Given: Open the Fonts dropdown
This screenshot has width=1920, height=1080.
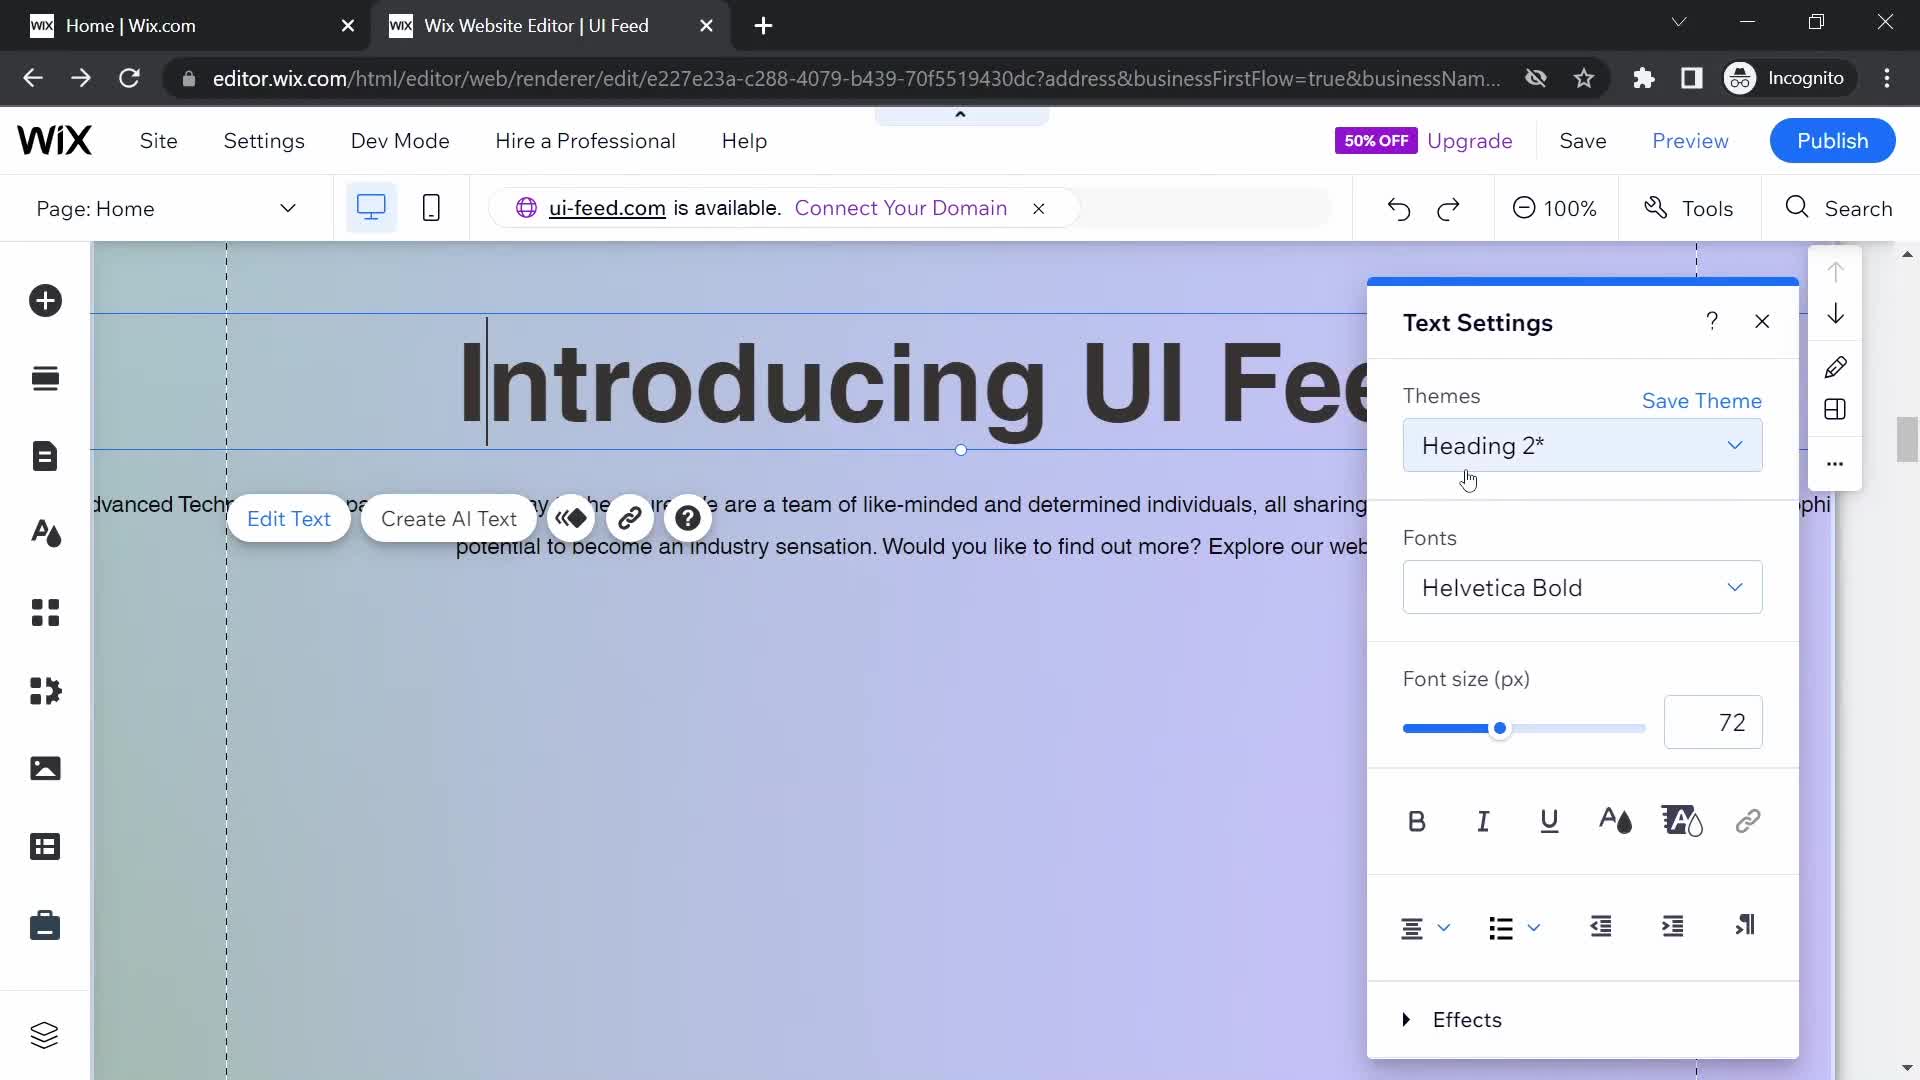Looking at the screenshot, I should tap(1581, 587).
